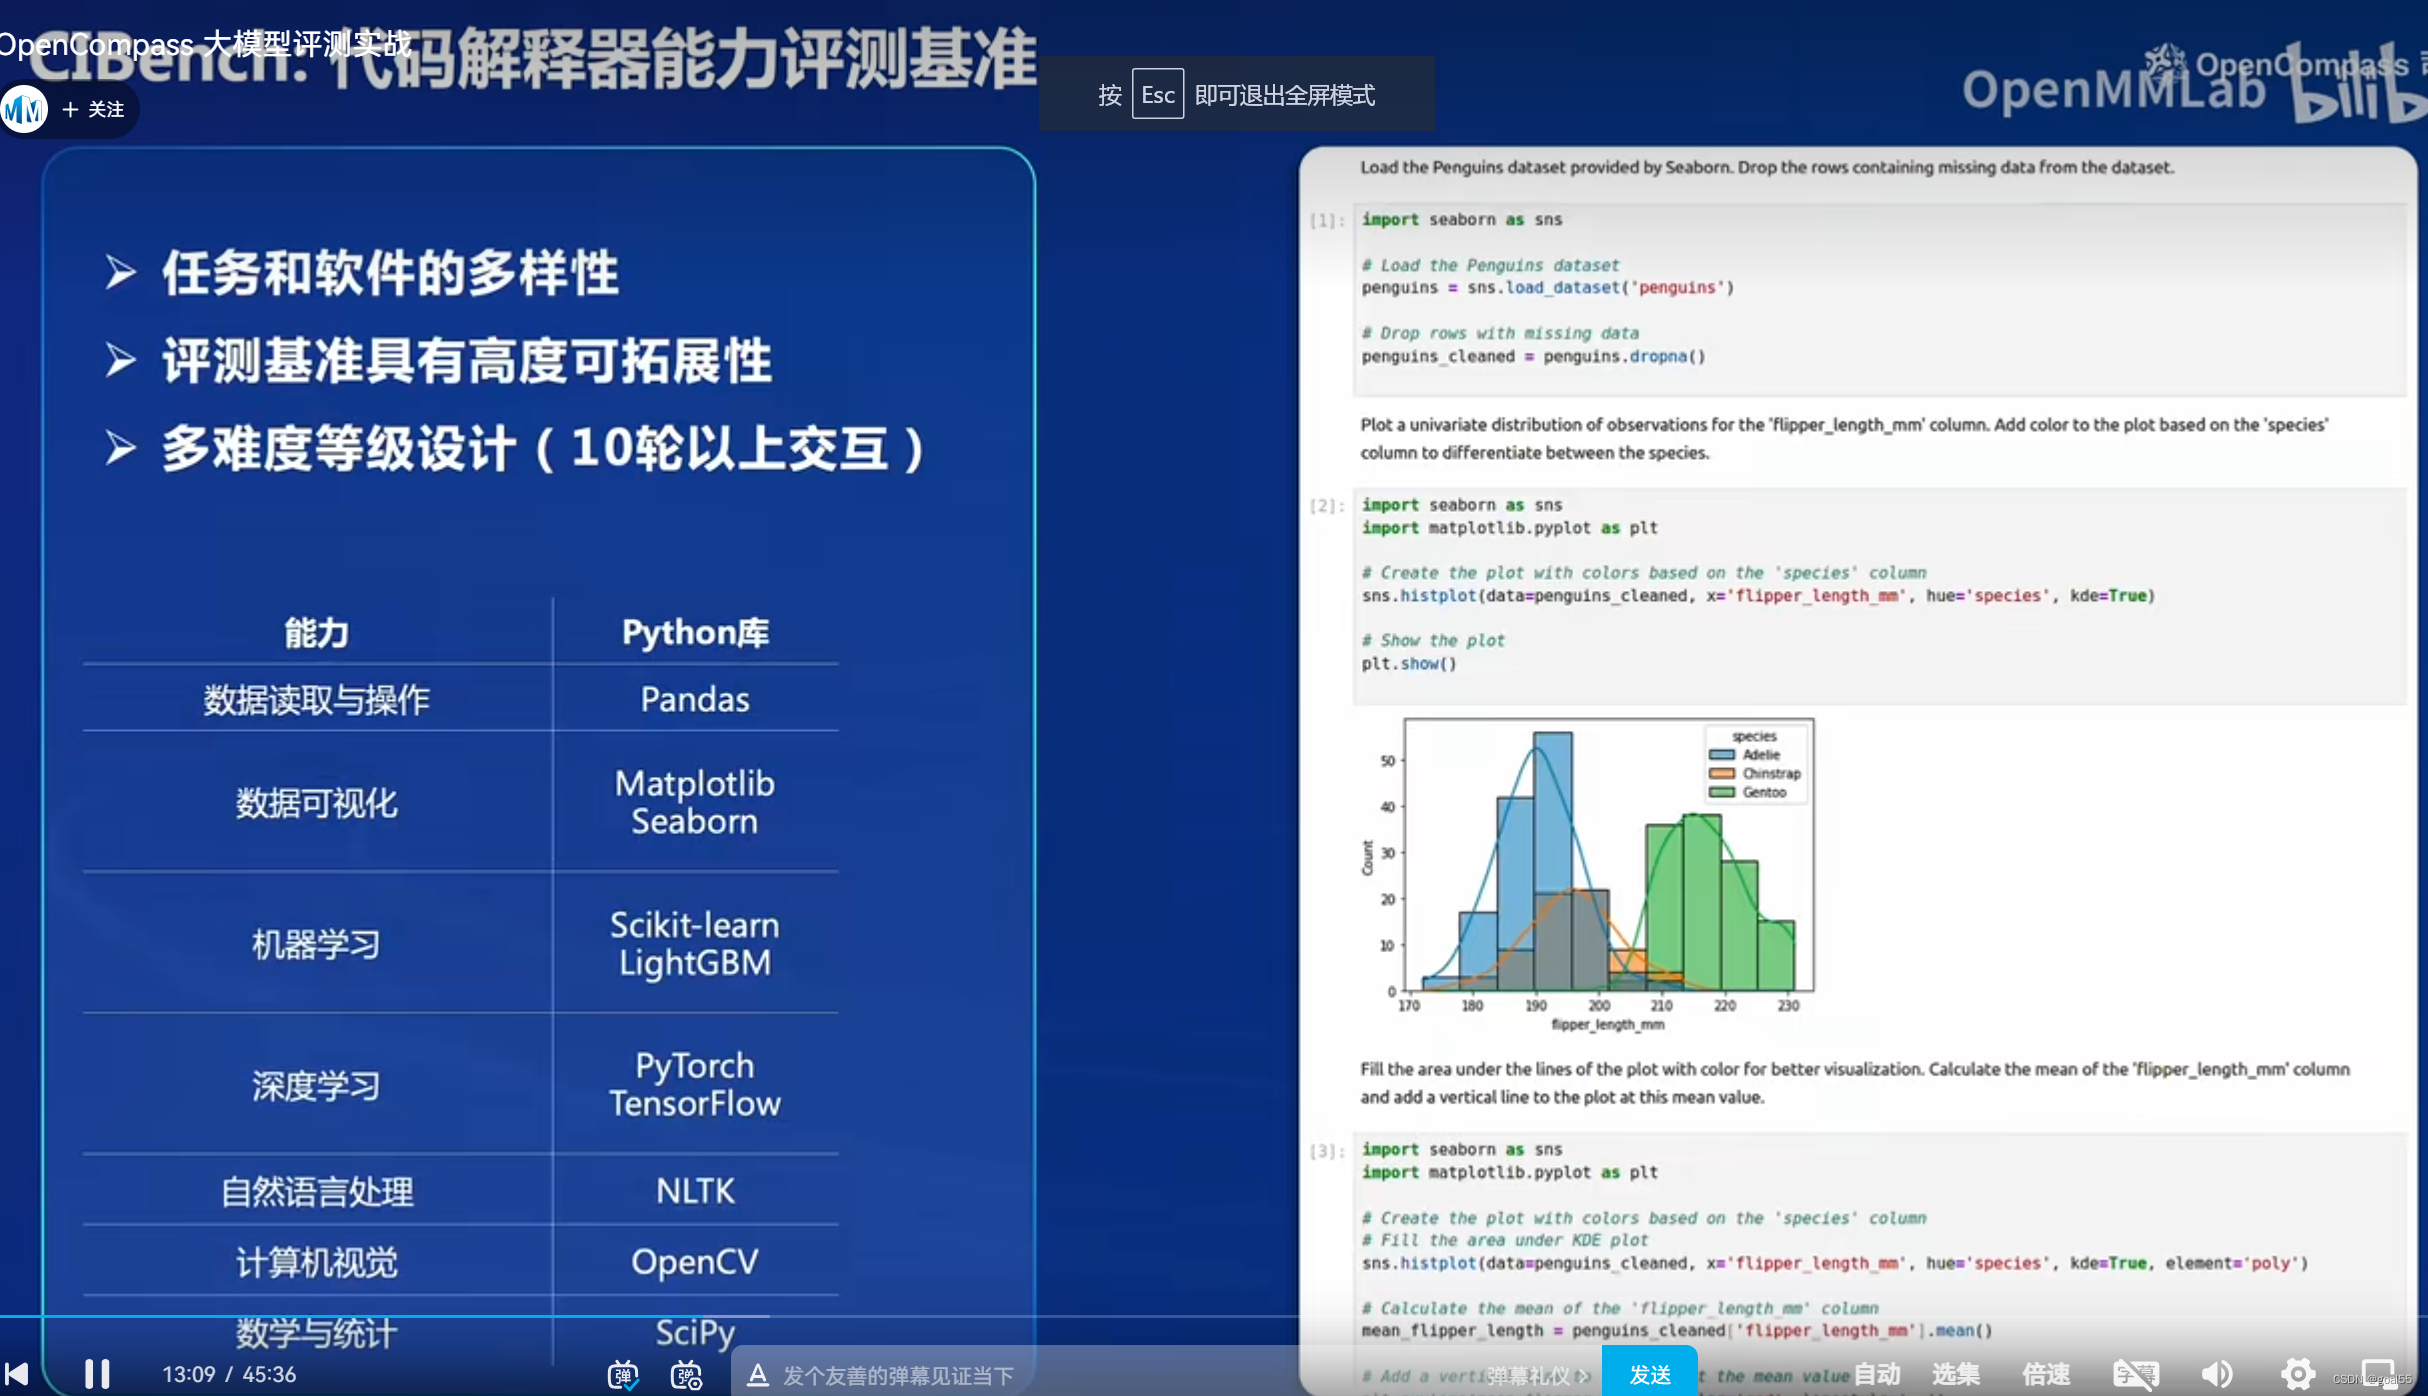Click the +关注 follow button
2428x1396 pixels.
pos(93,109)
